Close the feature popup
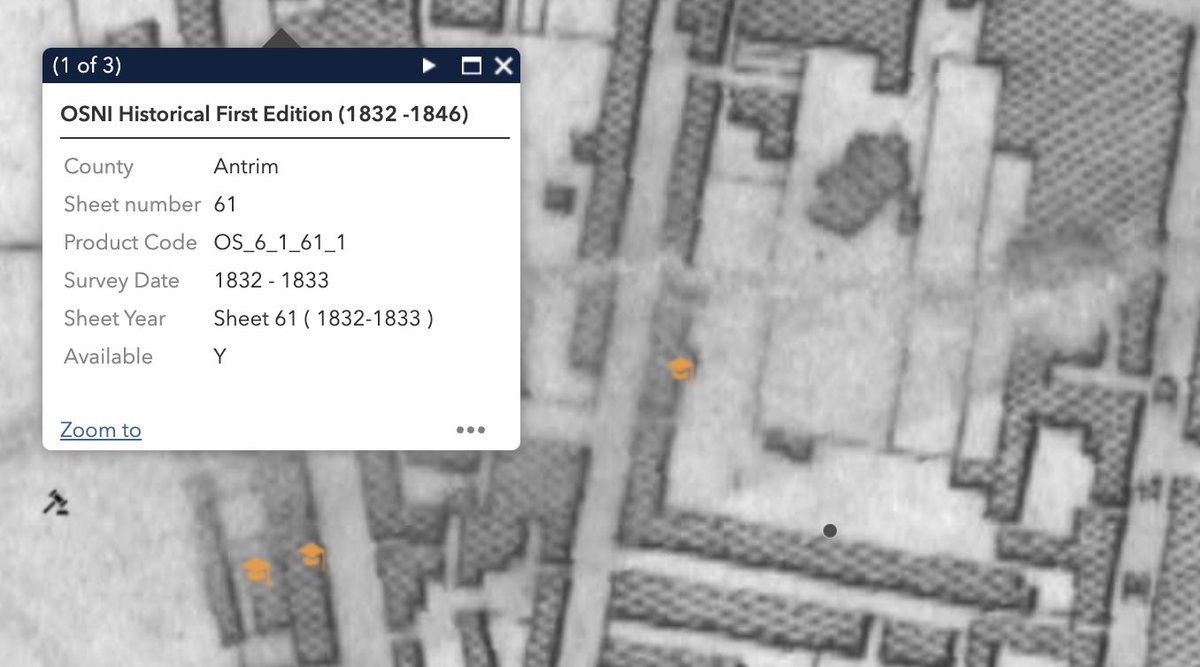 pyautogui.click(x=503, y=66)
